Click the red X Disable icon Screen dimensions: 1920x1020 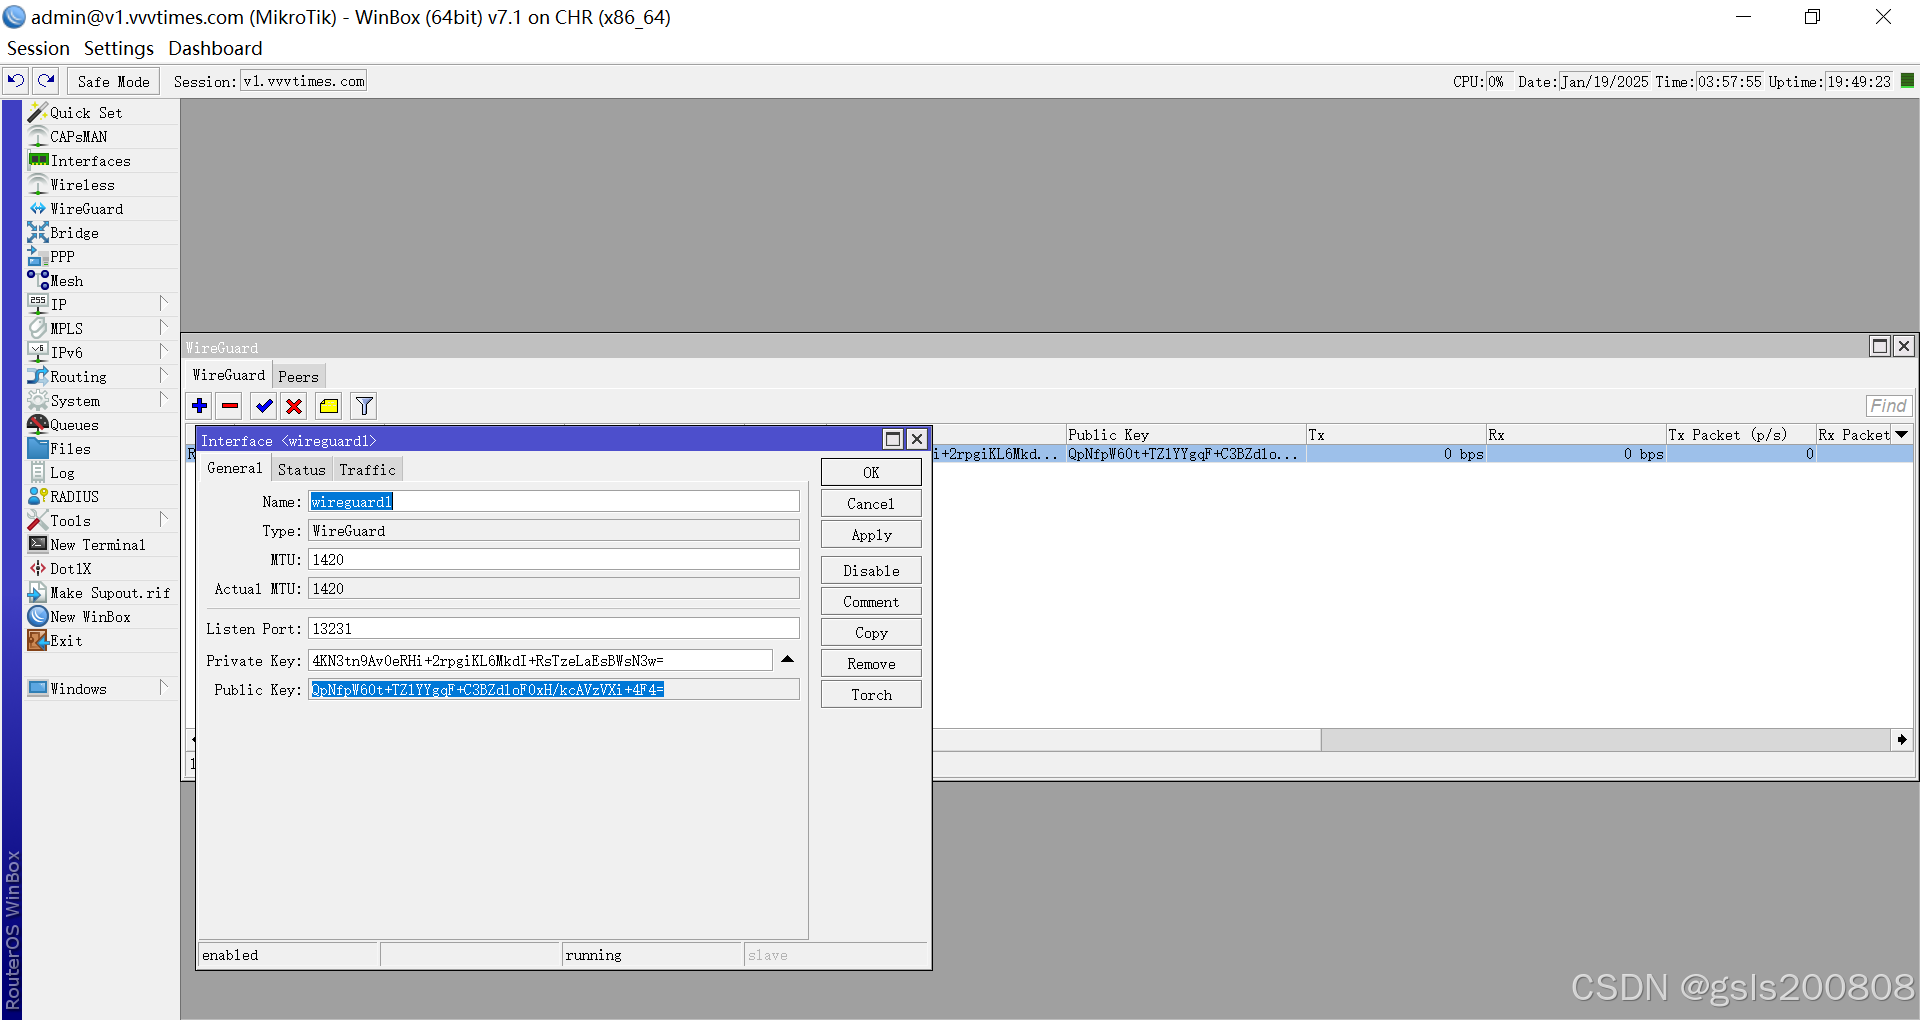(x=294, y=406)
